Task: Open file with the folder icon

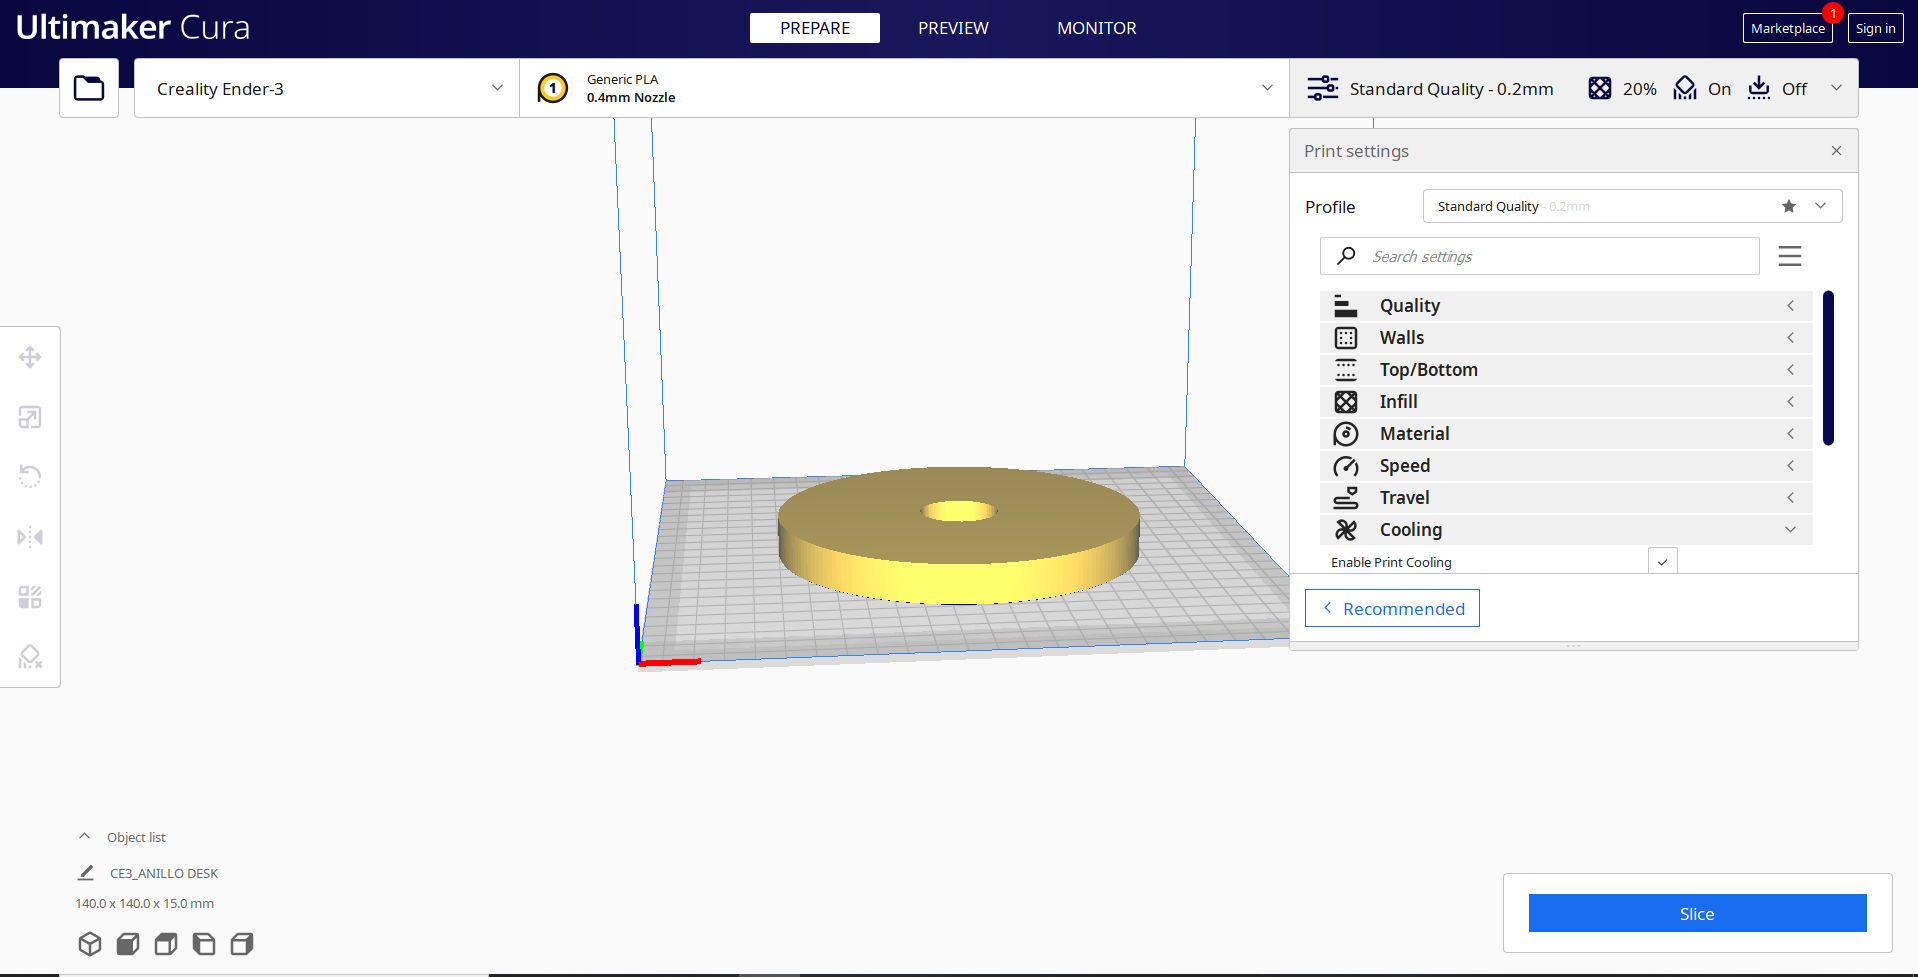Action: pyautogui.click(x=89, y=88)
